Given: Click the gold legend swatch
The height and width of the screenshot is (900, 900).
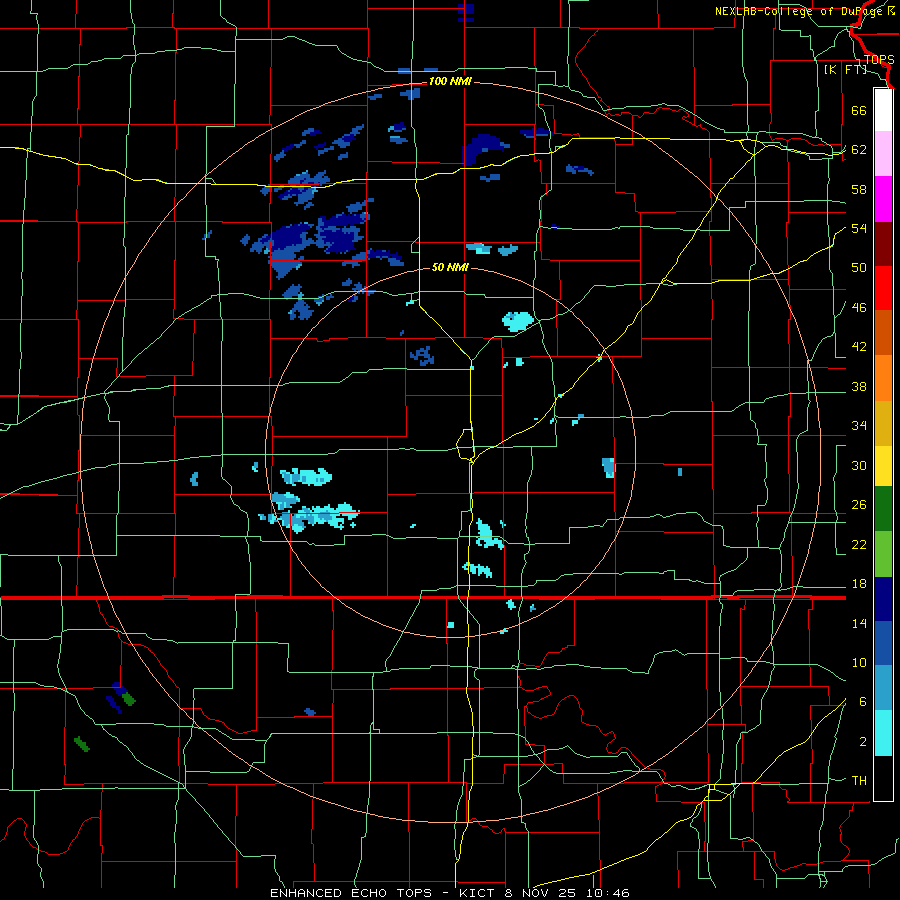Looking at the screenshot, I should click(883, 423).
